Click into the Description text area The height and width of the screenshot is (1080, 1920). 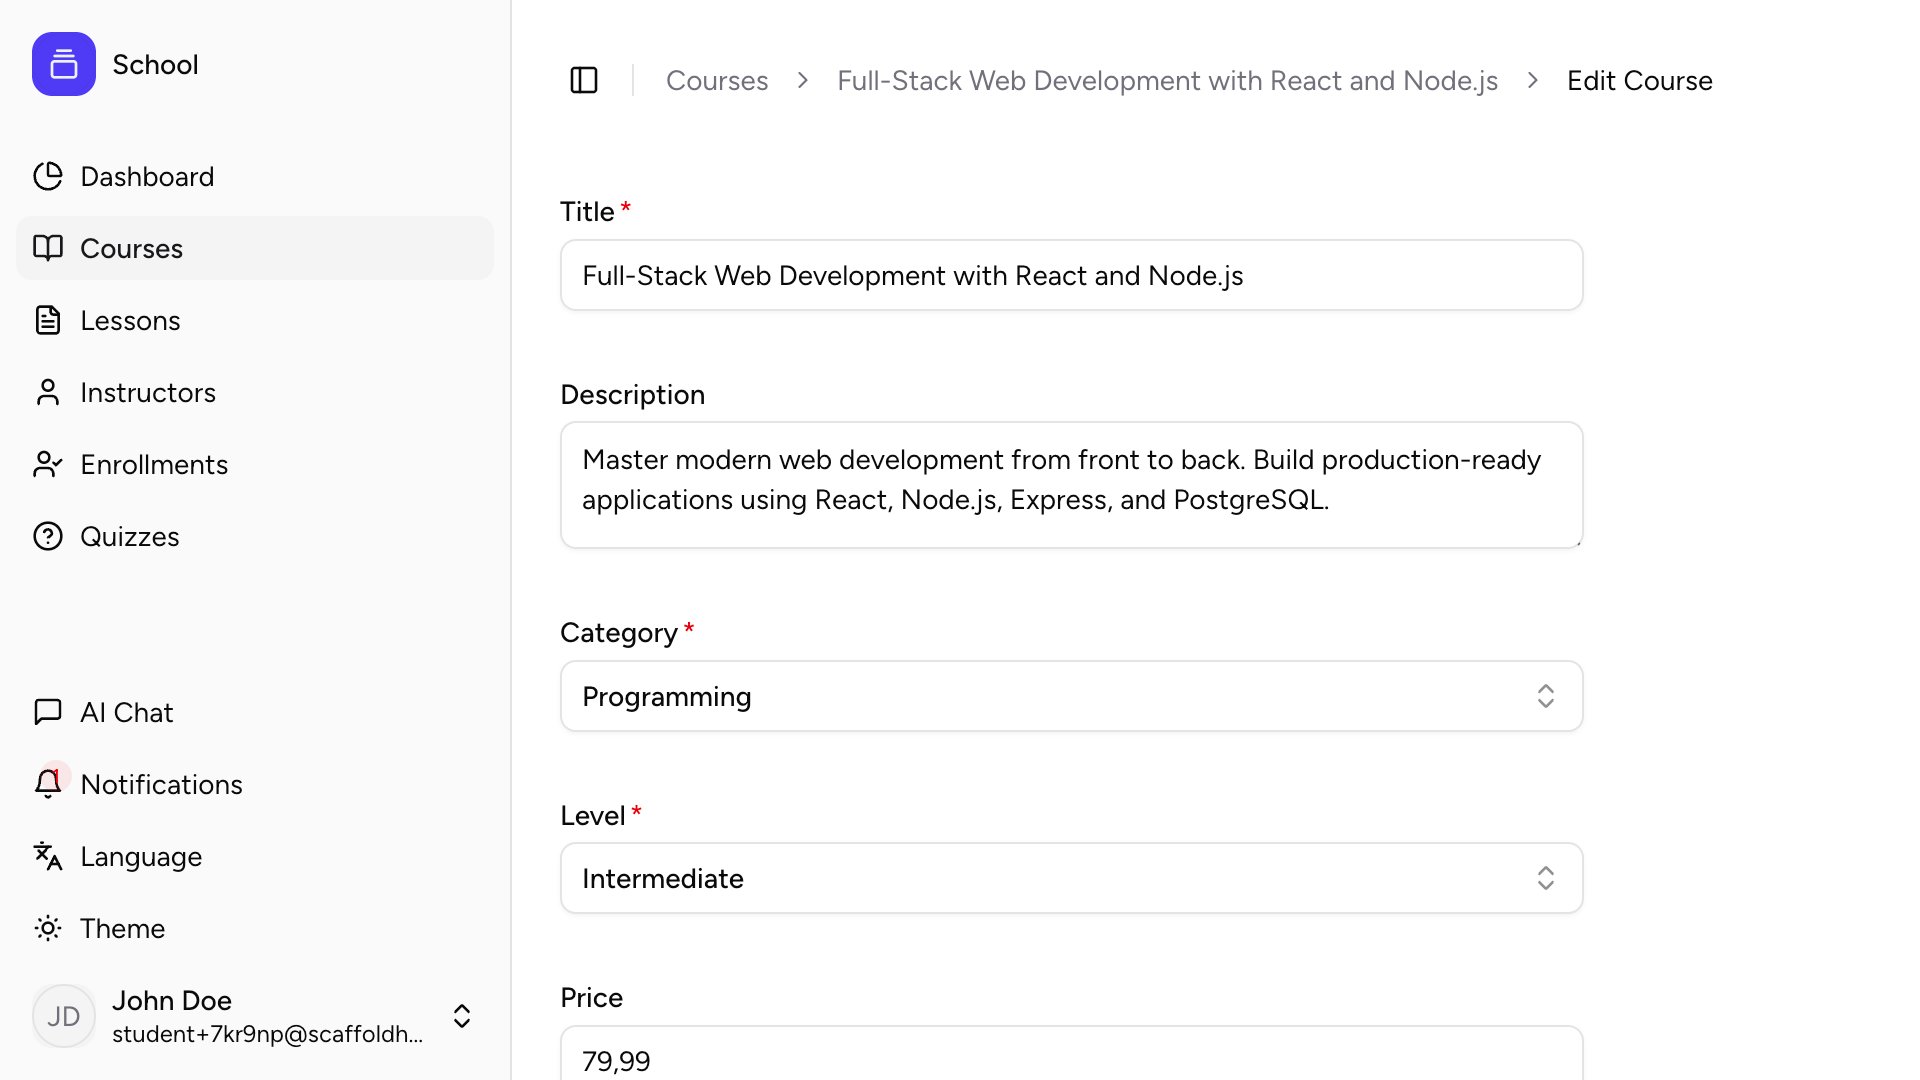tap(1071, 484)
